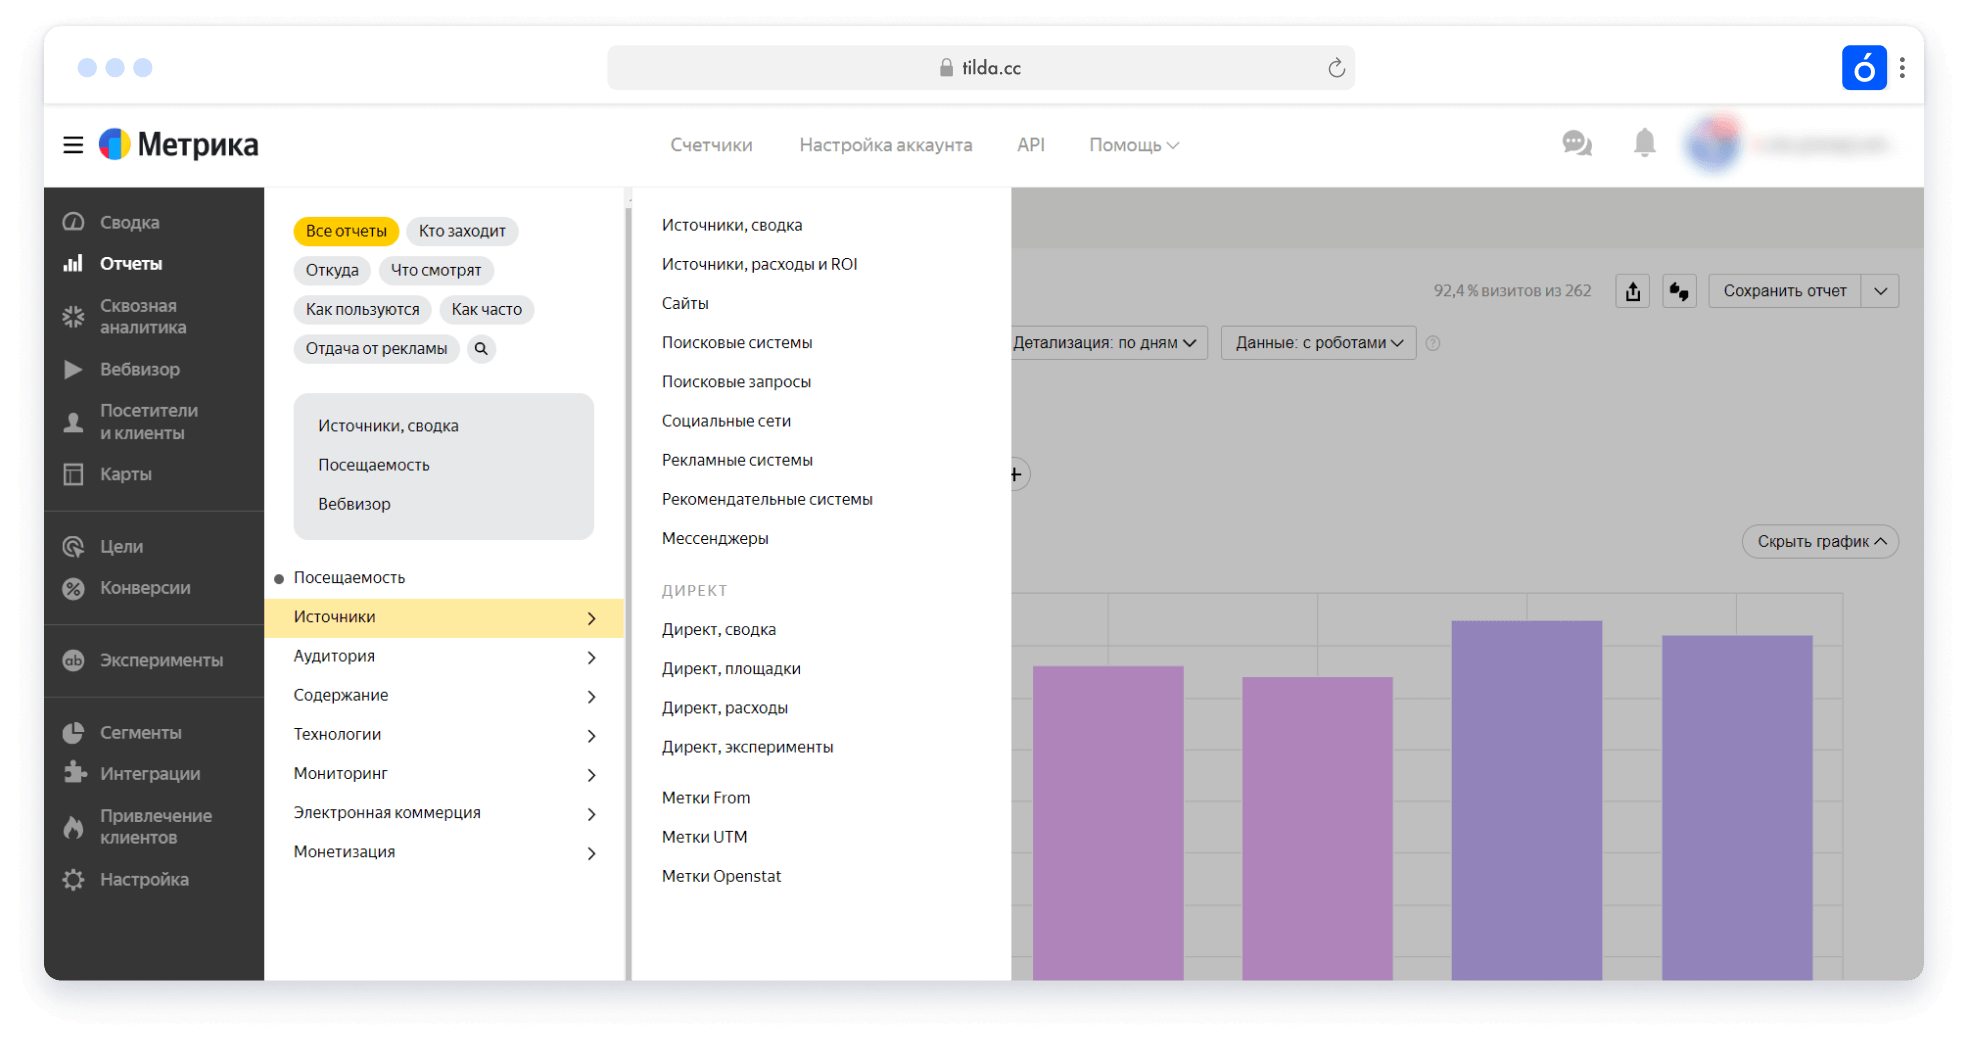Expand the Мониторинг report group
Screen dimensions: 1966x1041
pos(444,774)
